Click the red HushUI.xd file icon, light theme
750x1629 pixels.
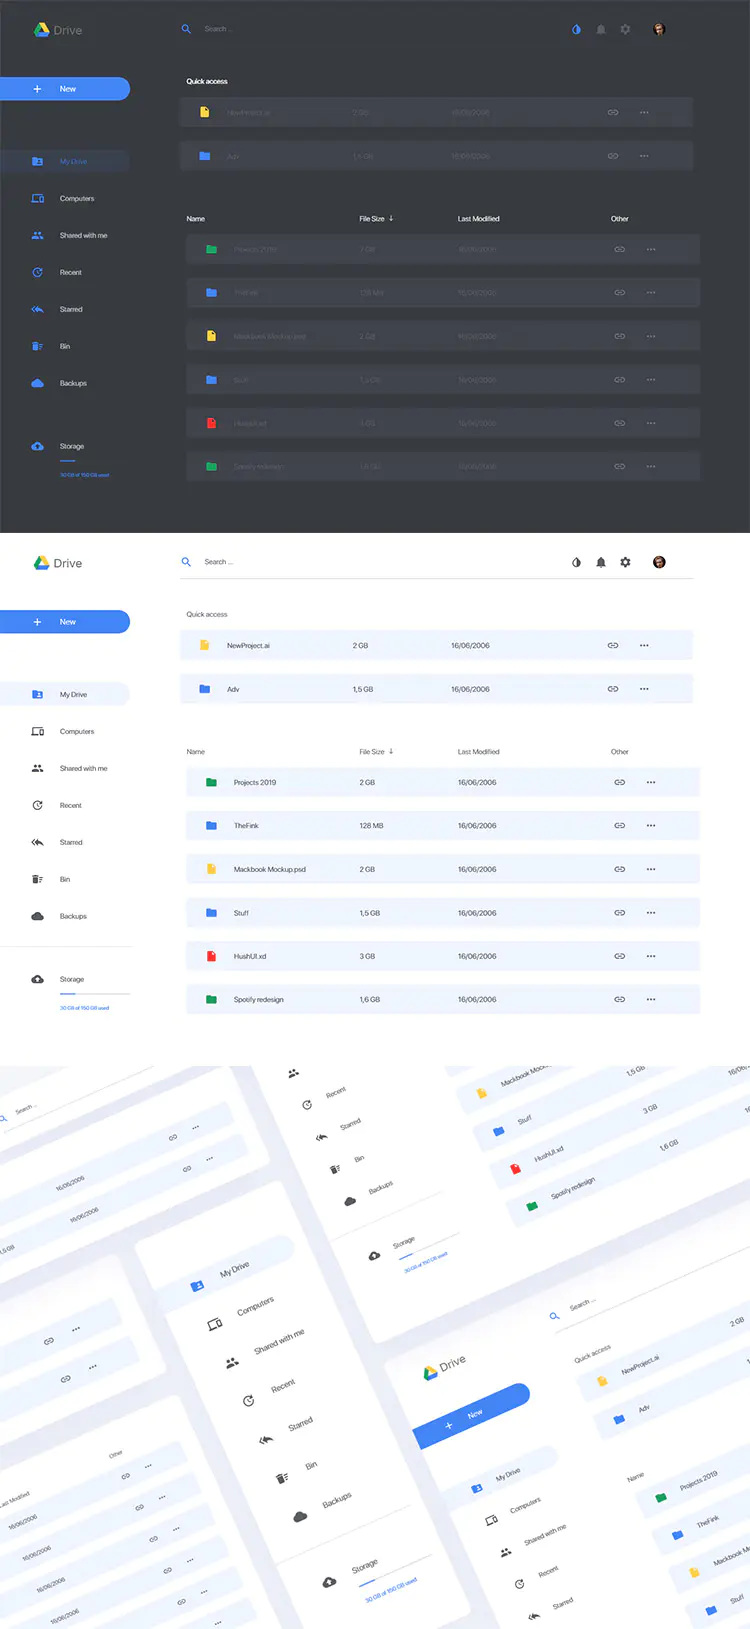click(x=211, y=956)
